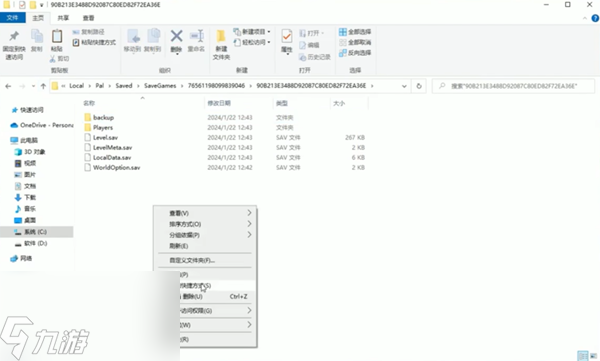Image resolution: width=600 pixels, height=361 pixels.
Task: Sort by the 名称 column header
Action: click(89, 103)
